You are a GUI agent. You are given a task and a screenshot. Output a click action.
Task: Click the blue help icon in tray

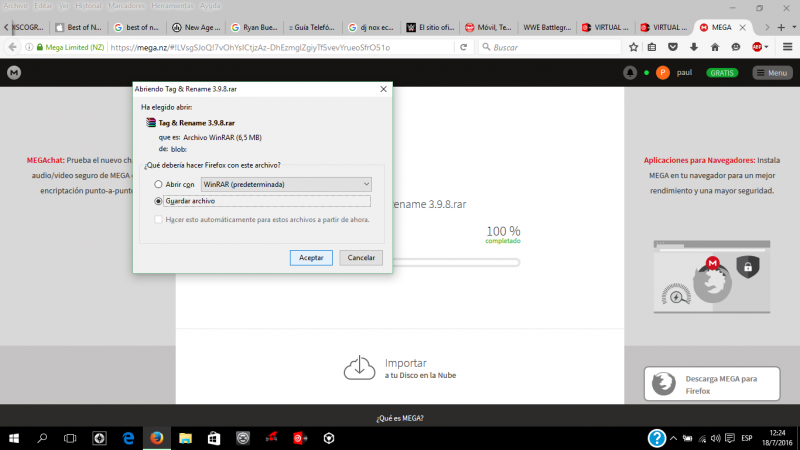point(657,438)
